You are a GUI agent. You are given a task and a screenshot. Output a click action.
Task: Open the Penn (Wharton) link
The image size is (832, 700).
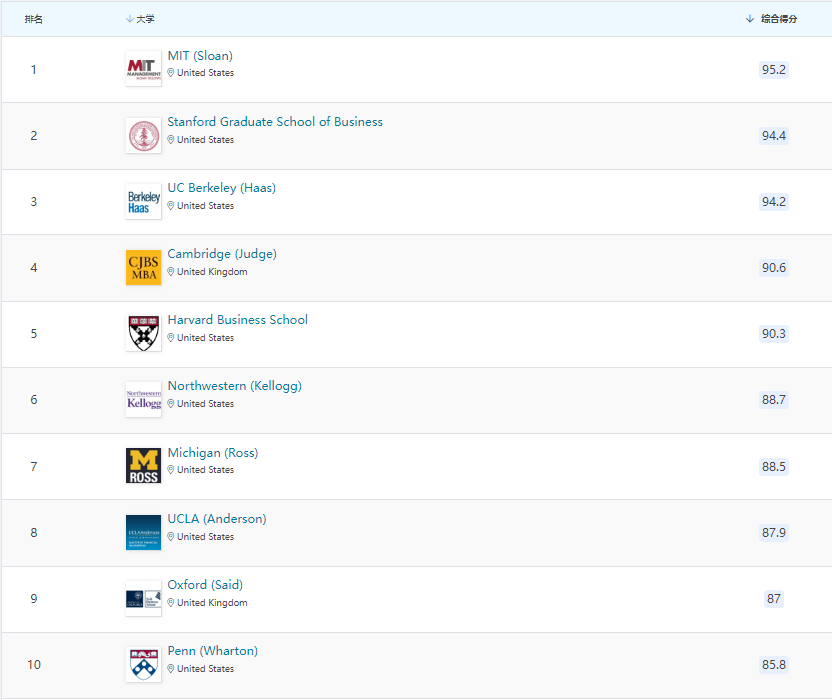[x=213, y=651]
